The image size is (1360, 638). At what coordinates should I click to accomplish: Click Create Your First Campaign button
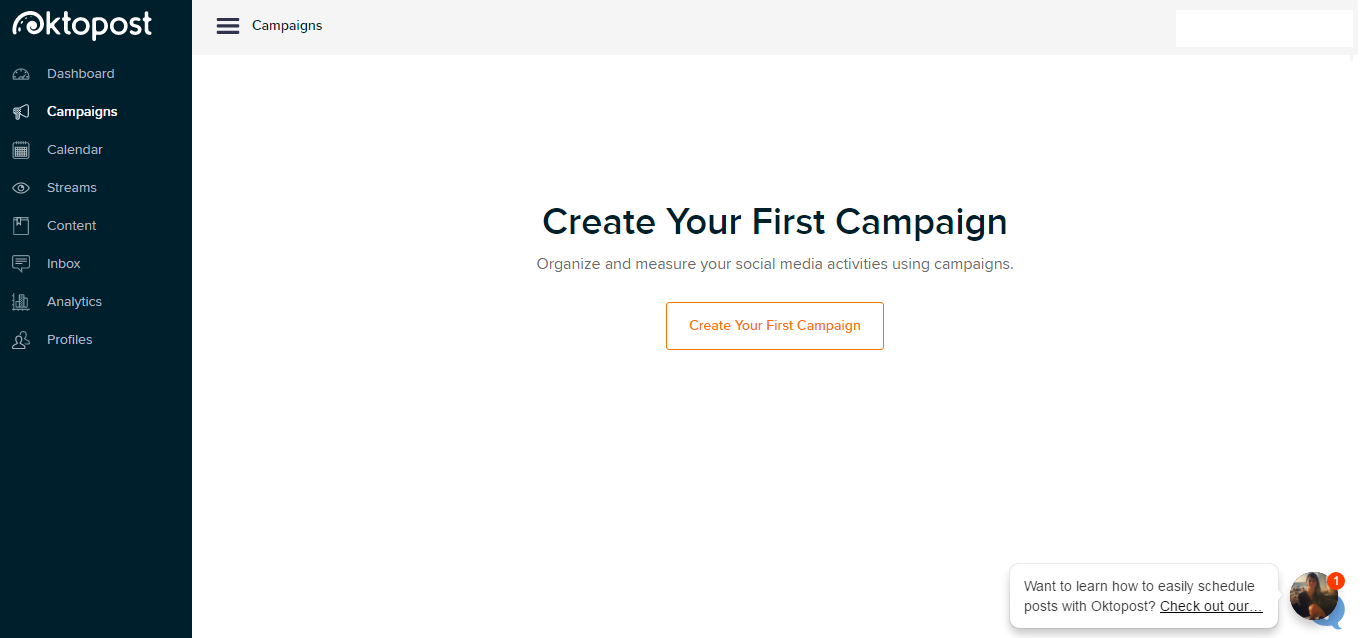775,326
